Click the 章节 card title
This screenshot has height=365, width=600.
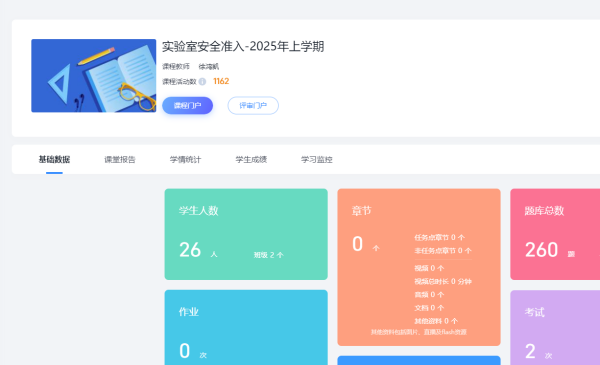[362, 210]
